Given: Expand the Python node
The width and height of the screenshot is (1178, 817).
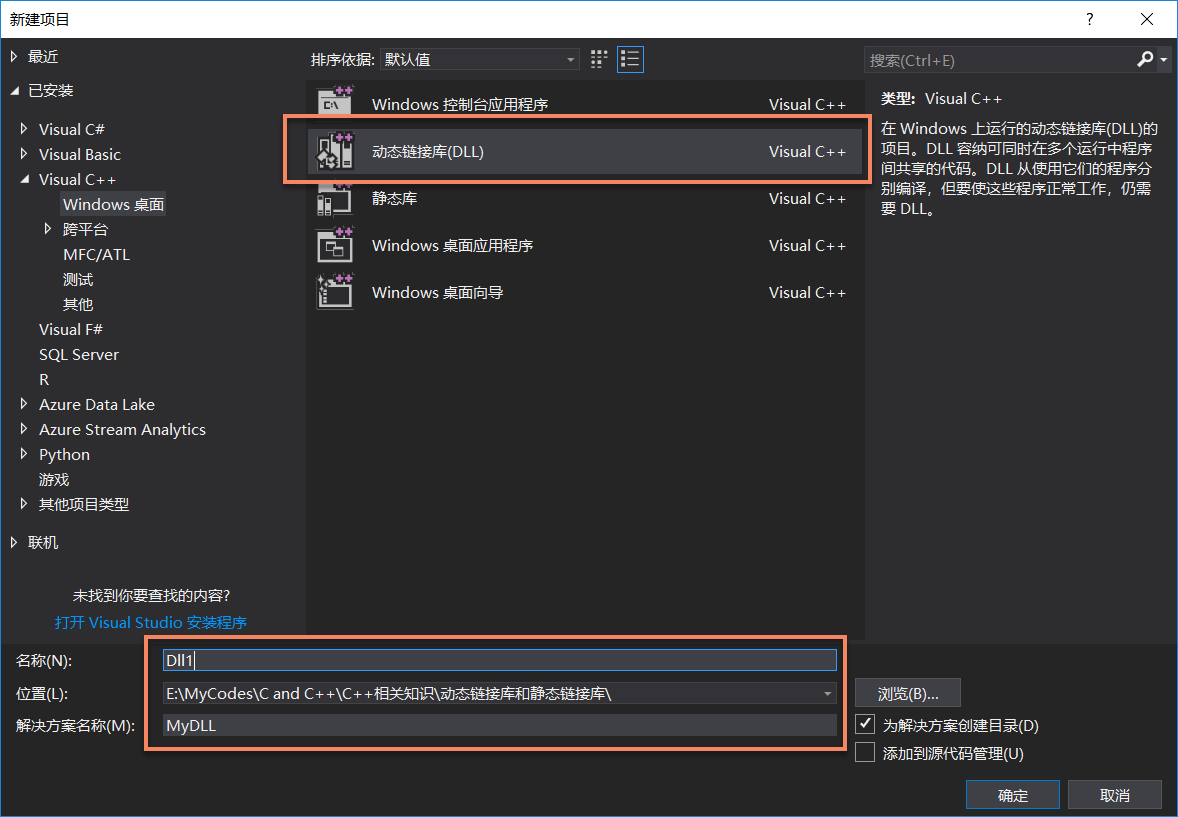Looking at the screenshot, I should click(x=24, y=453).
